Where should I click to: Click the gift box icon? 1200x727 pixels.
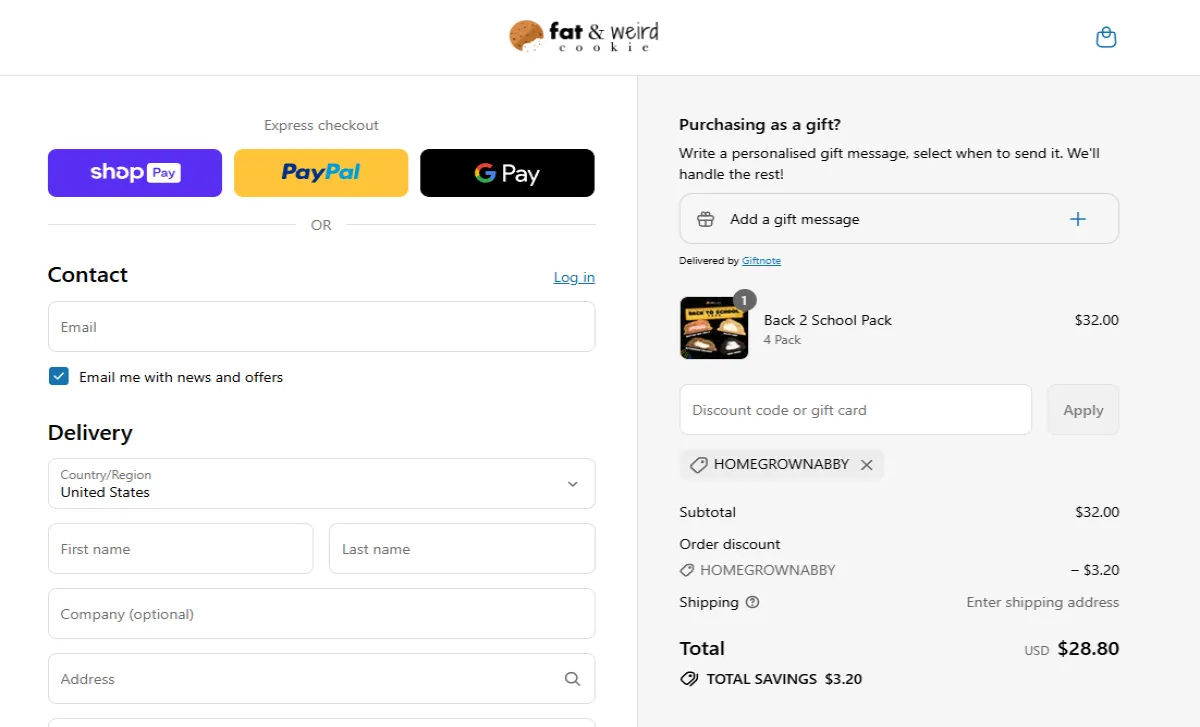pyautogui.click(x=706, y=219)
